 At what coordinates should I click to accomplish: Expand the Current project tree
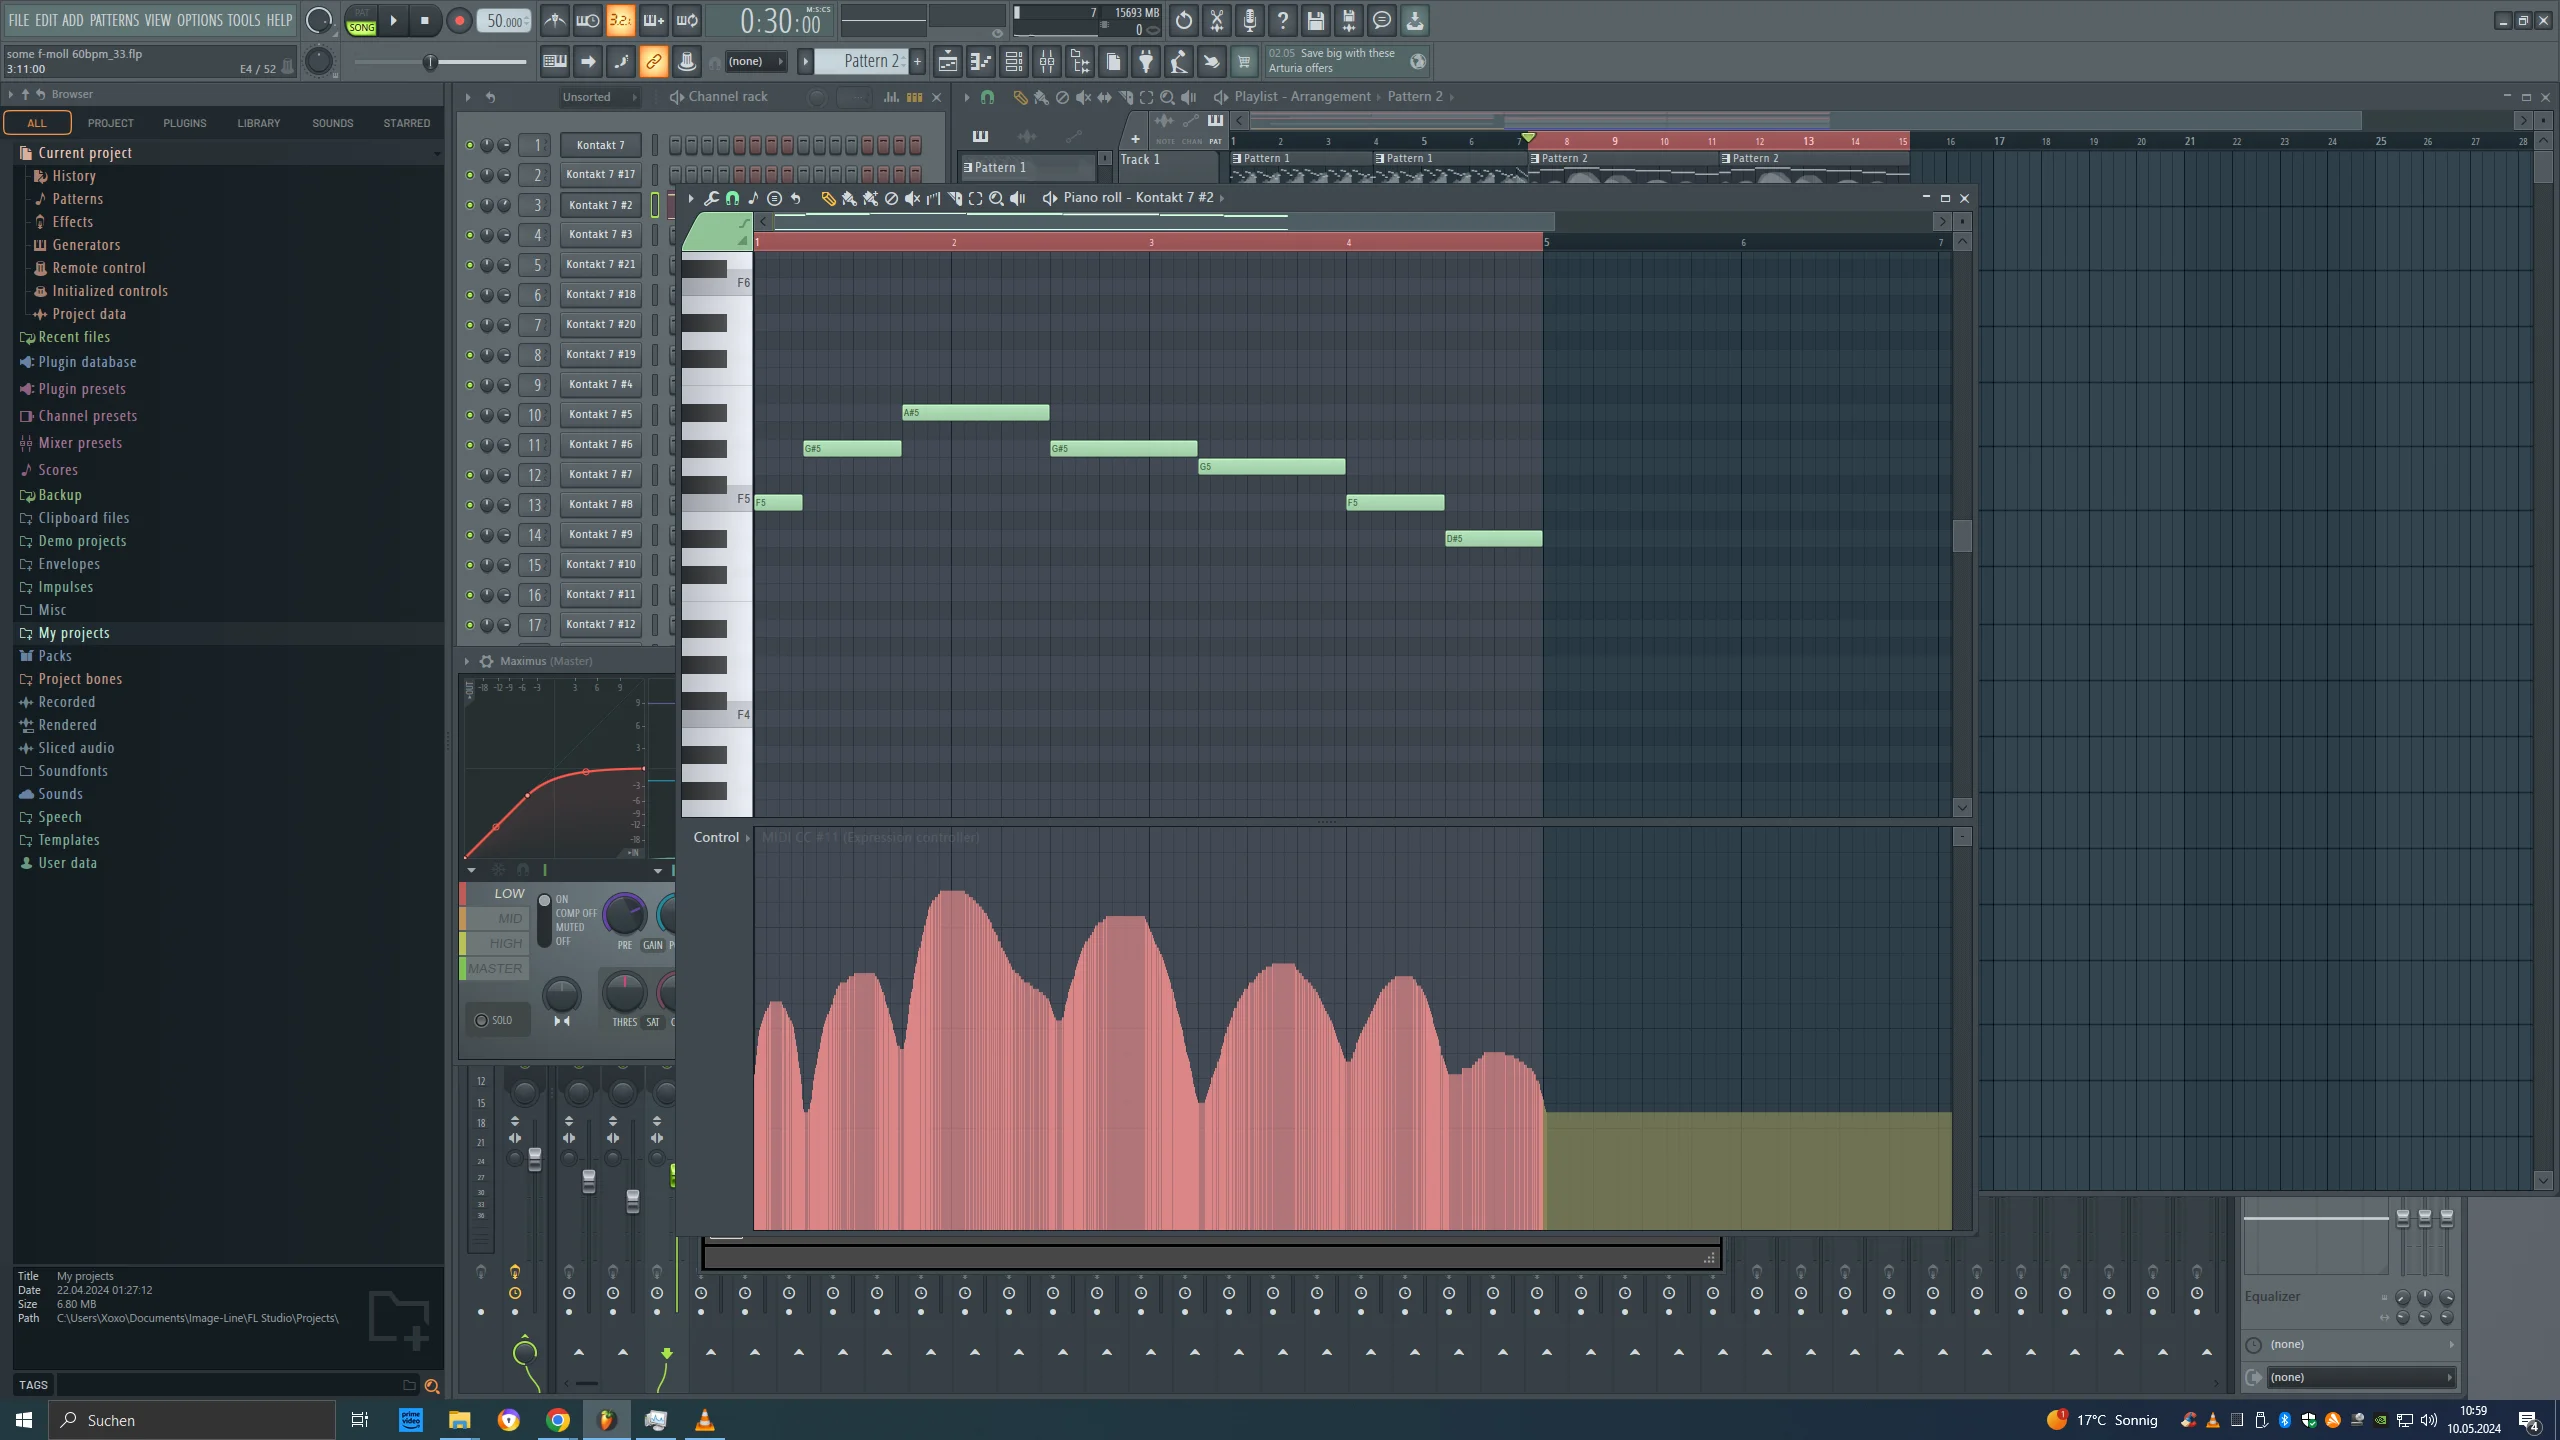click(x=84, y=153)
